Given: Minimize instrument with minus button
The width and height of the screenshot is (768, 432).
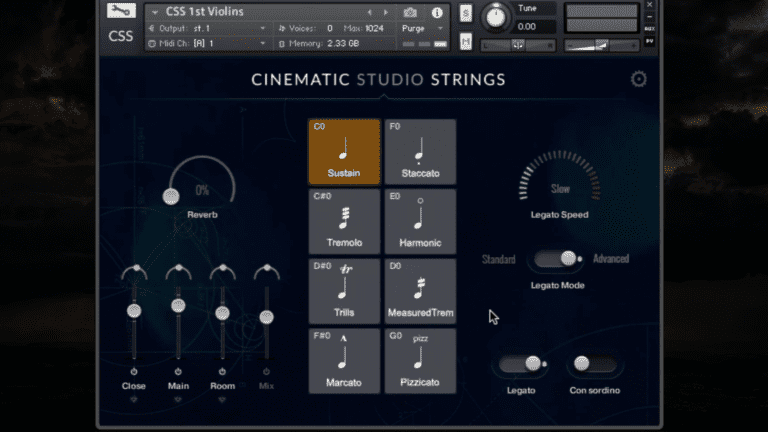Looking at the screenshot, I should 649,17.
